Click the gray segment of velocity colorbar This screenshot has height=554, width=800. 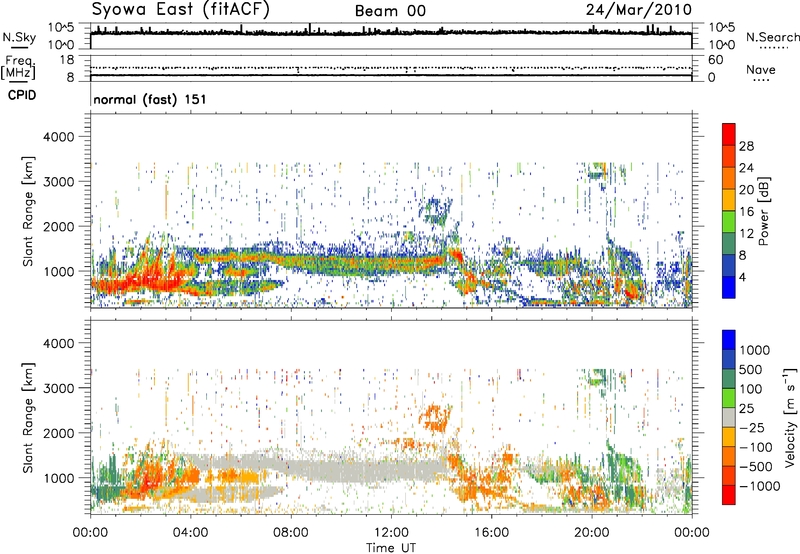click(x=729, y=417)
